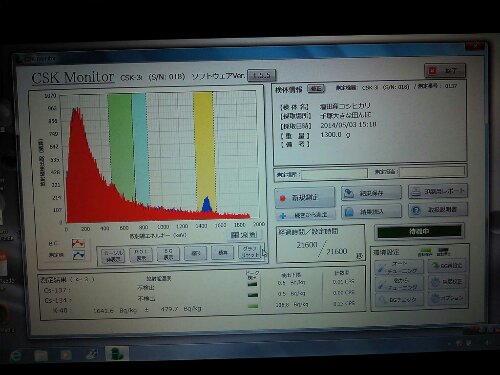This screenshot has width=500, height=375.
Task: Click the auto tuning wrench button
Action: pos(399,267)
